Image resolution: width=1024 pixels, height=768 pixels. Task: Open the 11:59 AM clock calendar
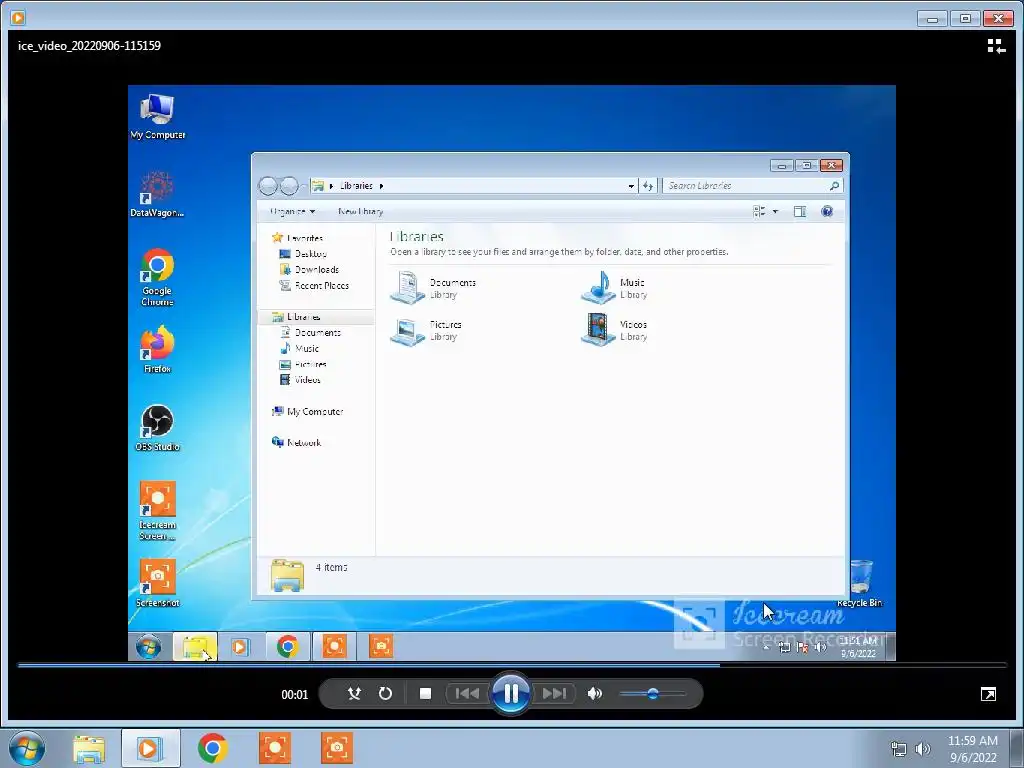972,748
